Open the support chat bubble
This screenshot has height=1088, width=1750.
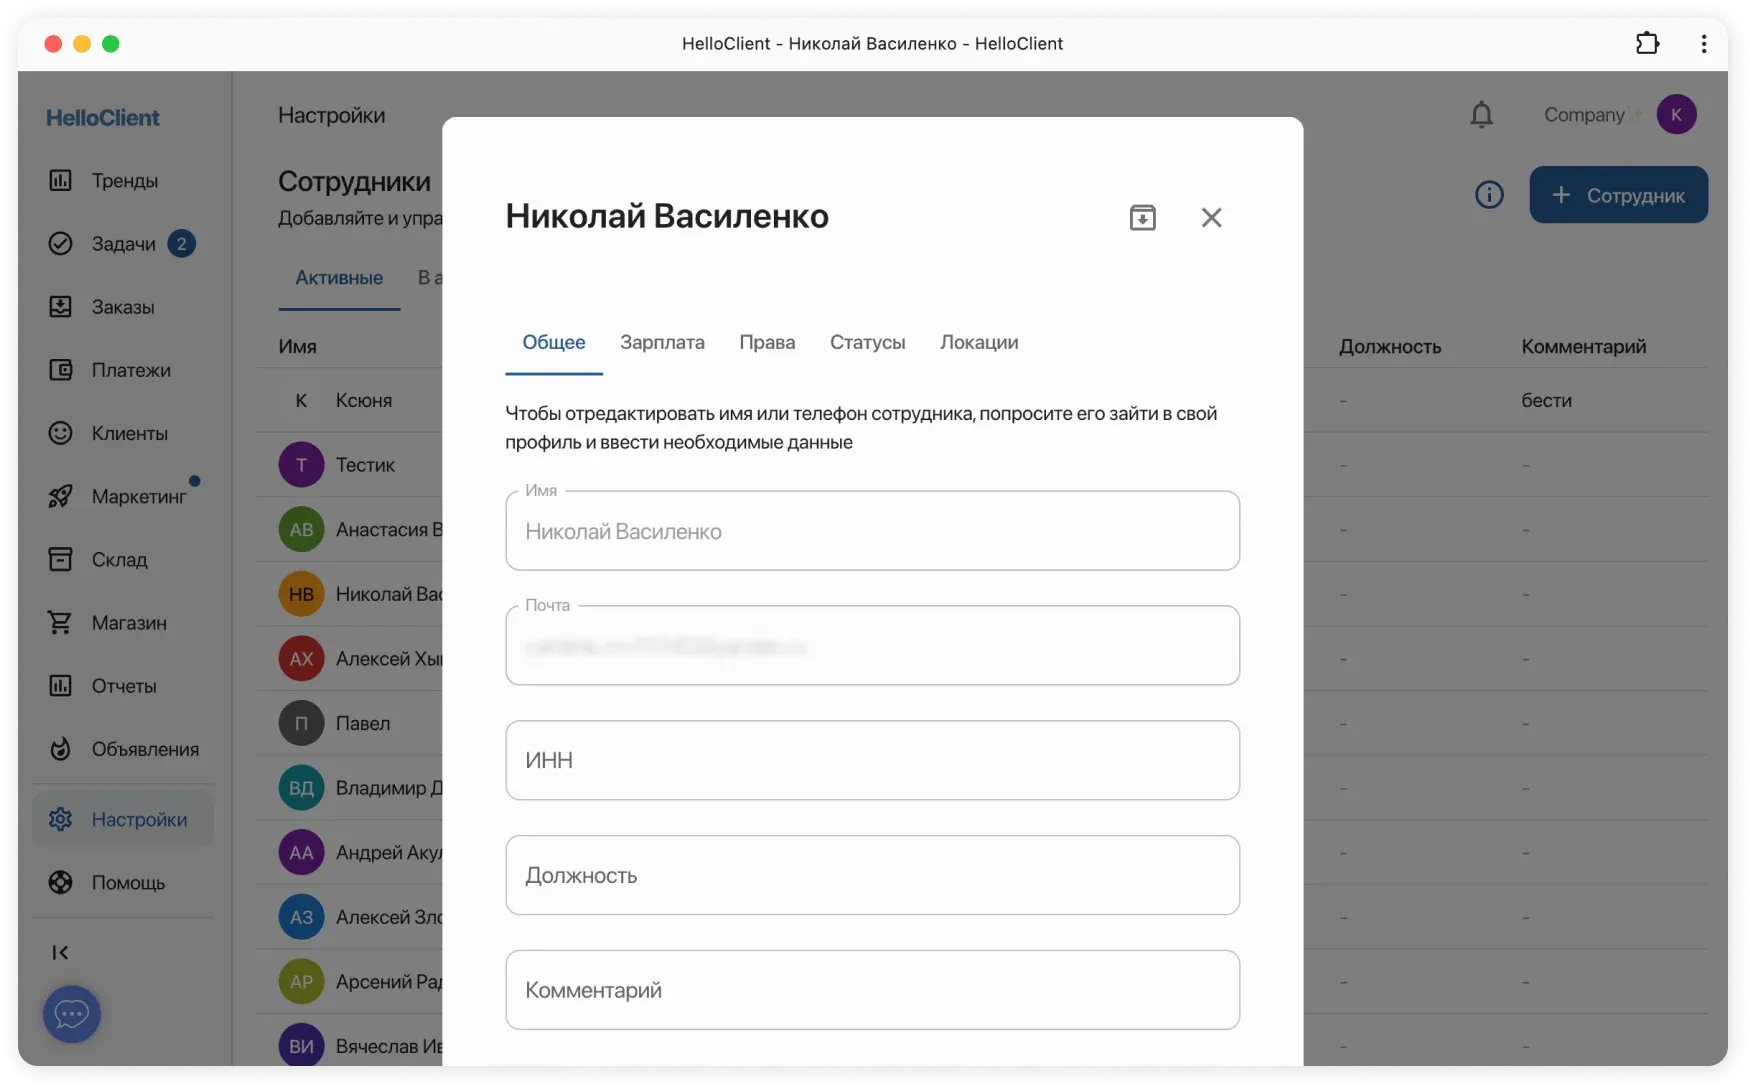click(x=71, y=1014)
